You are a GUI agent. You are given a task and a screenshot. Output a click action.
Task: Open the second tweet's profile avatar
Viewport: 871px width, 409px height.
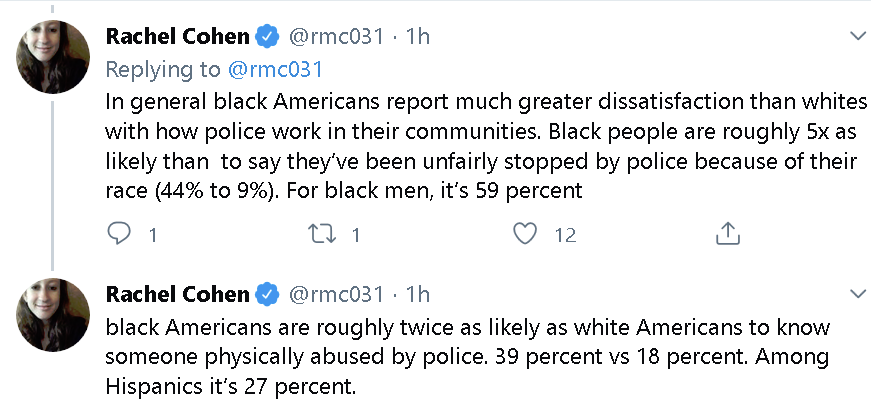(x=53, y=315)
